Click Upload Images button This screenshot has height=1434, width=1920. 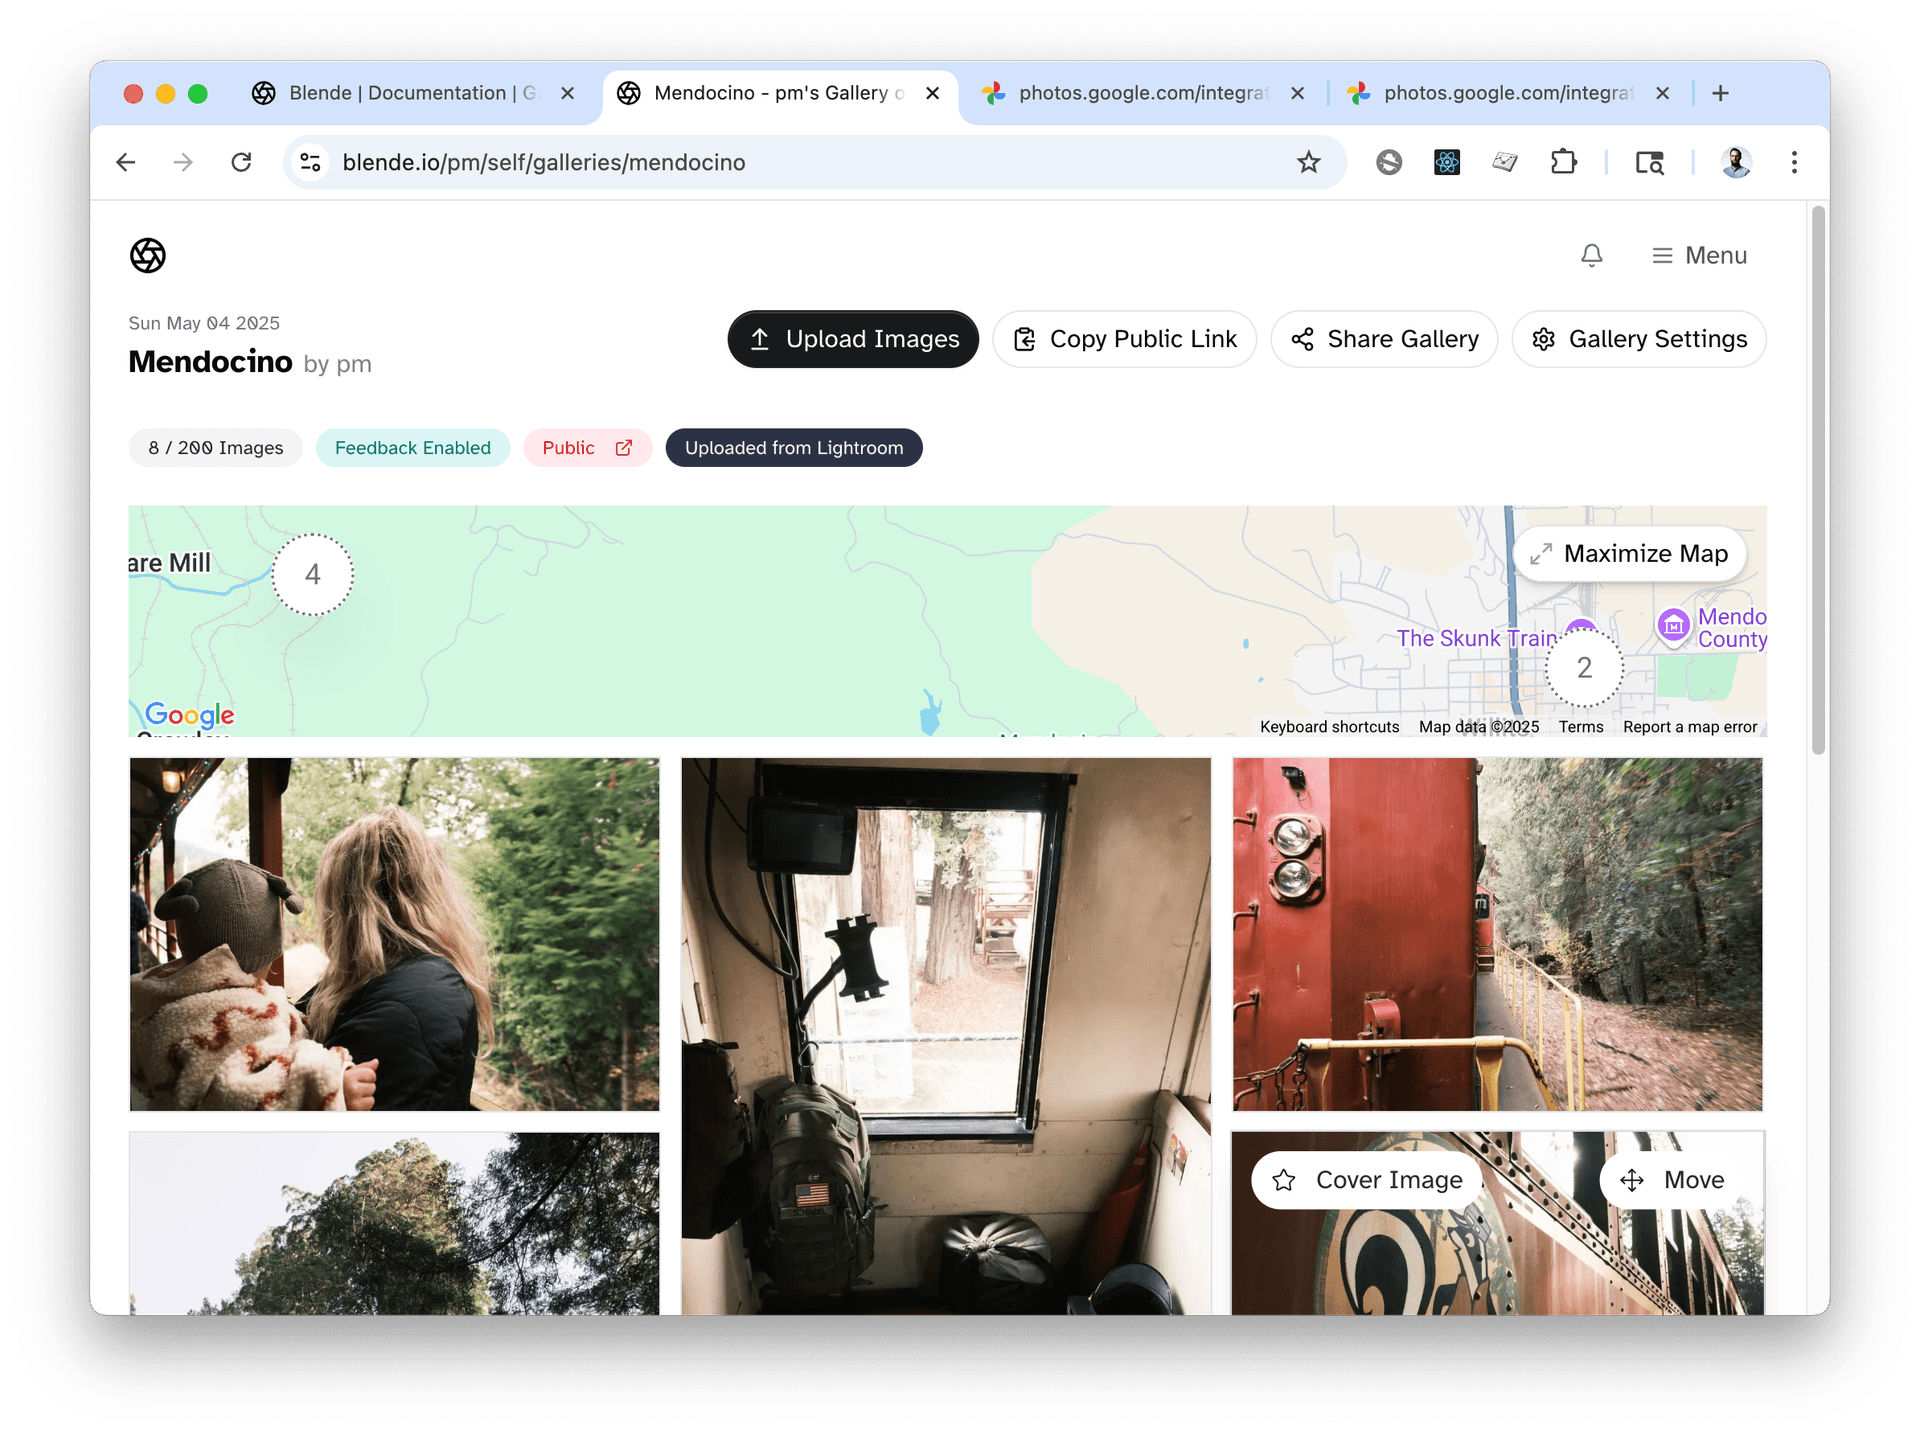(853, 339)
